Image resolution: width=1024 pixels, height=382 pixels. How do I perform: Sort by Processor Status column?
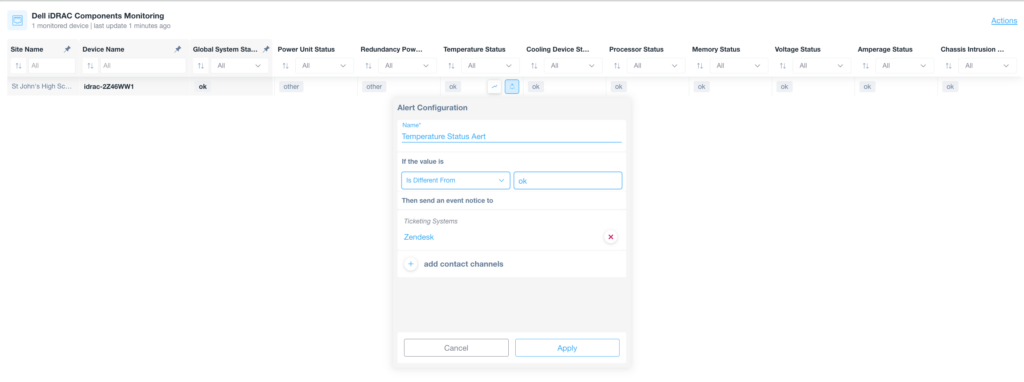[x=617, y=66]
